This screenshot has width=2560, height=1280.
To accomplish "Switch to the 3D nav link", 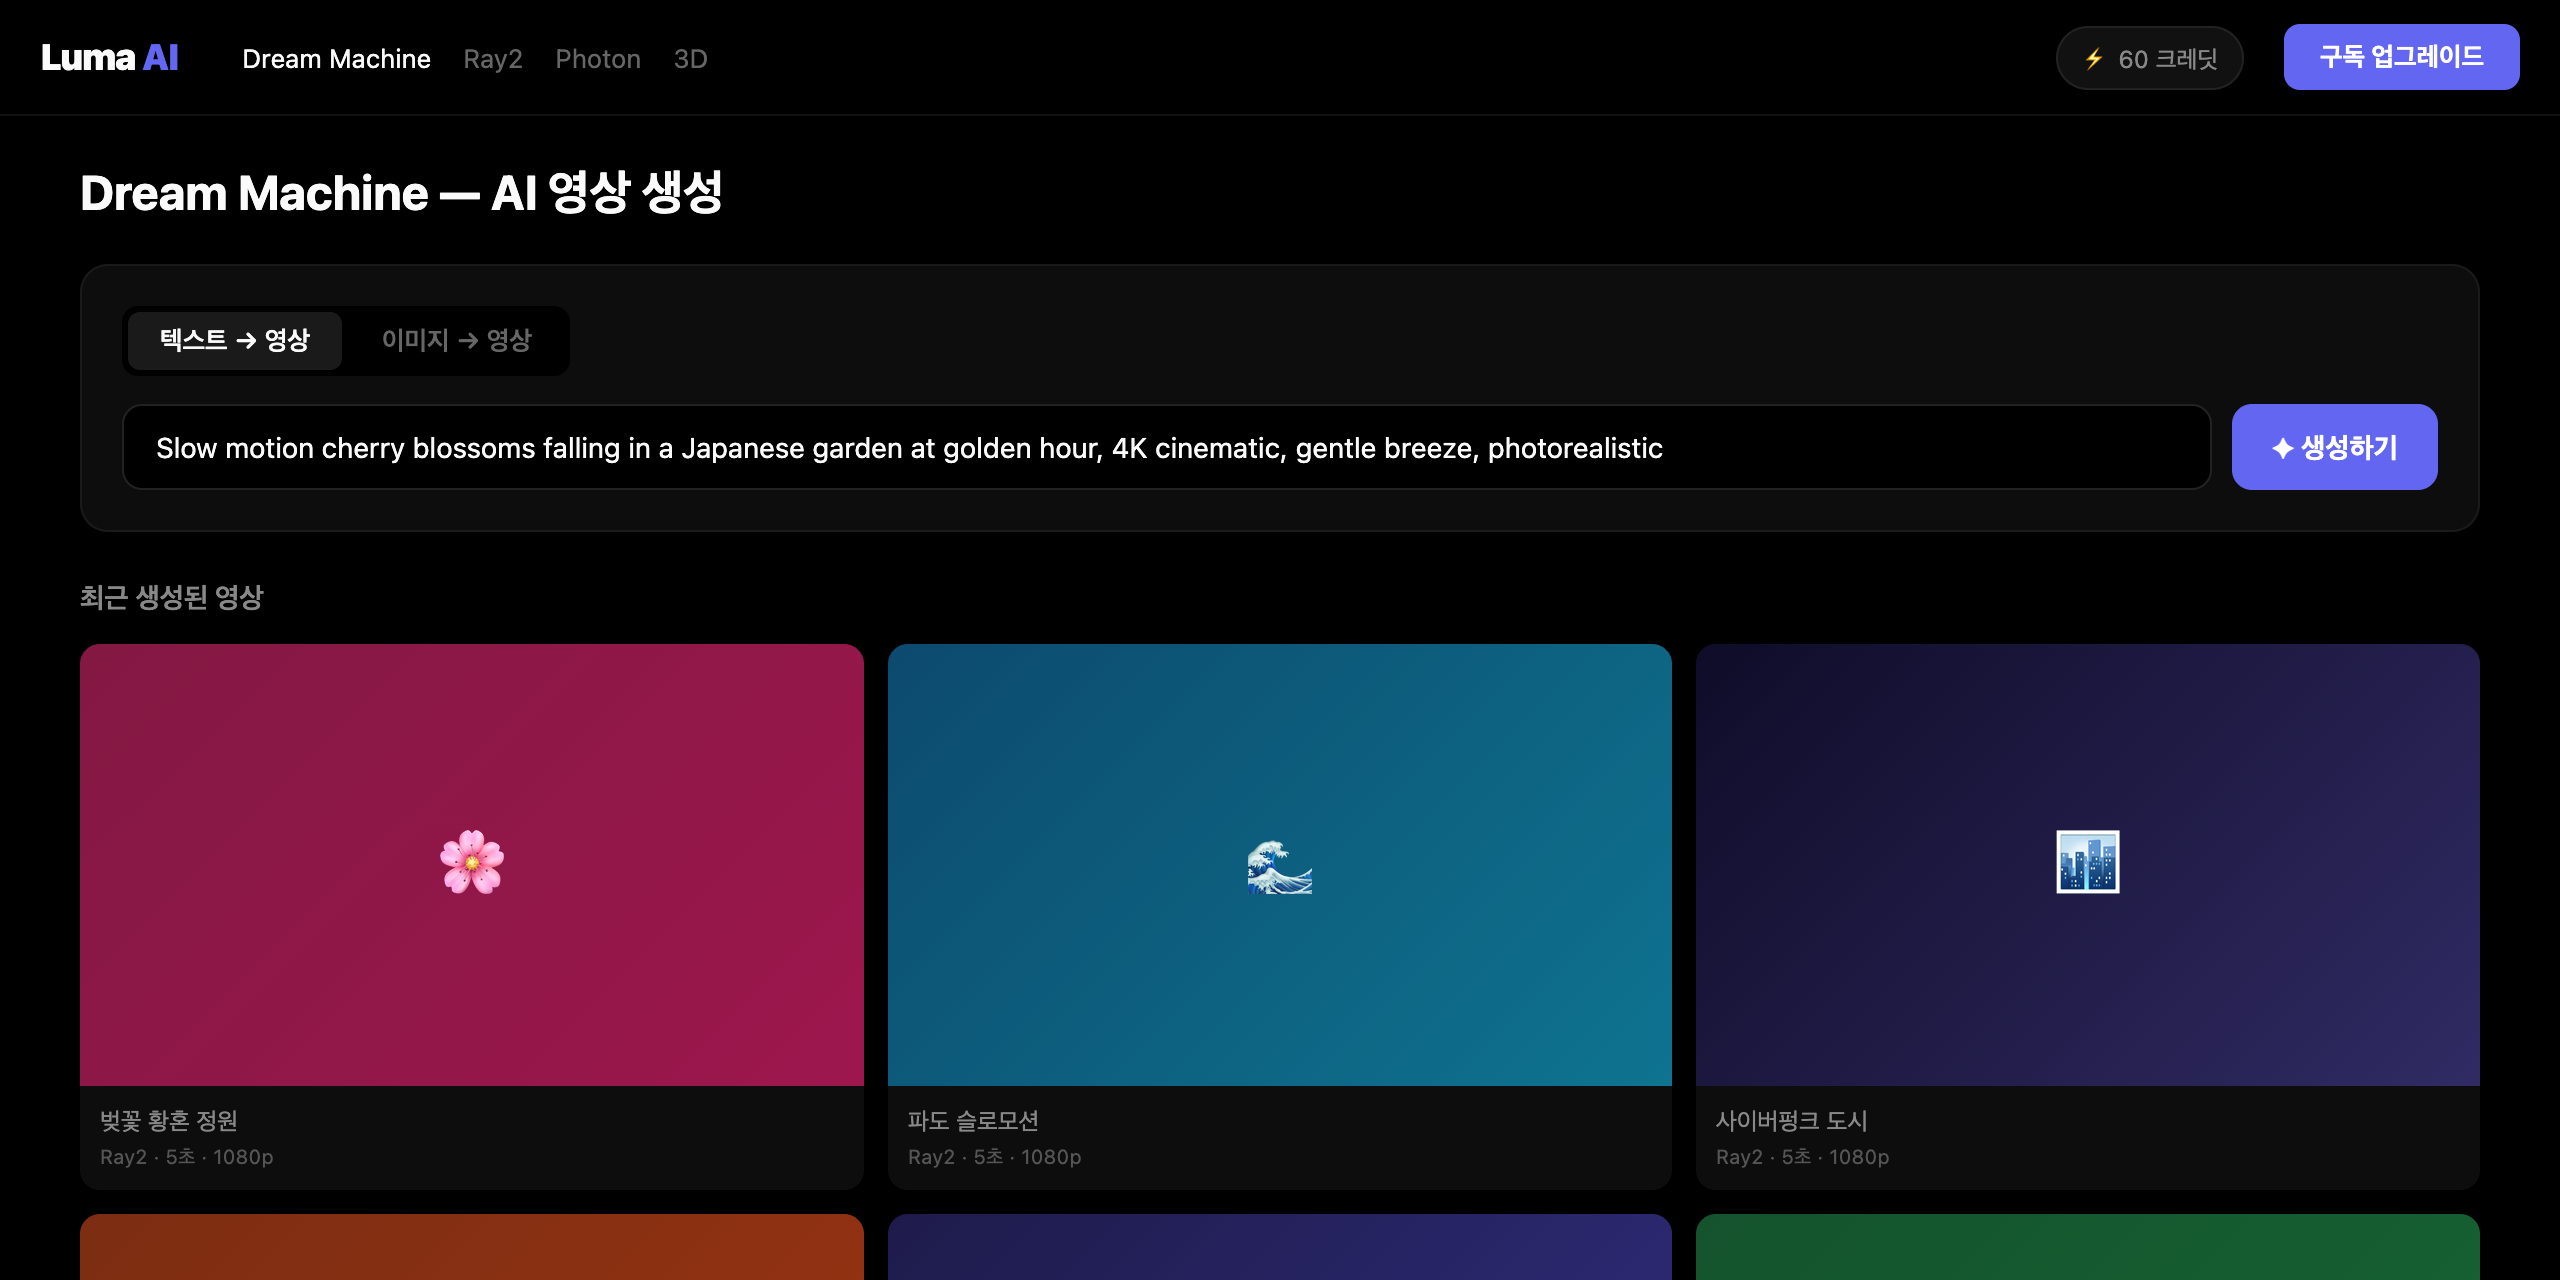I will pyautogui.click(x=690, y=59).
